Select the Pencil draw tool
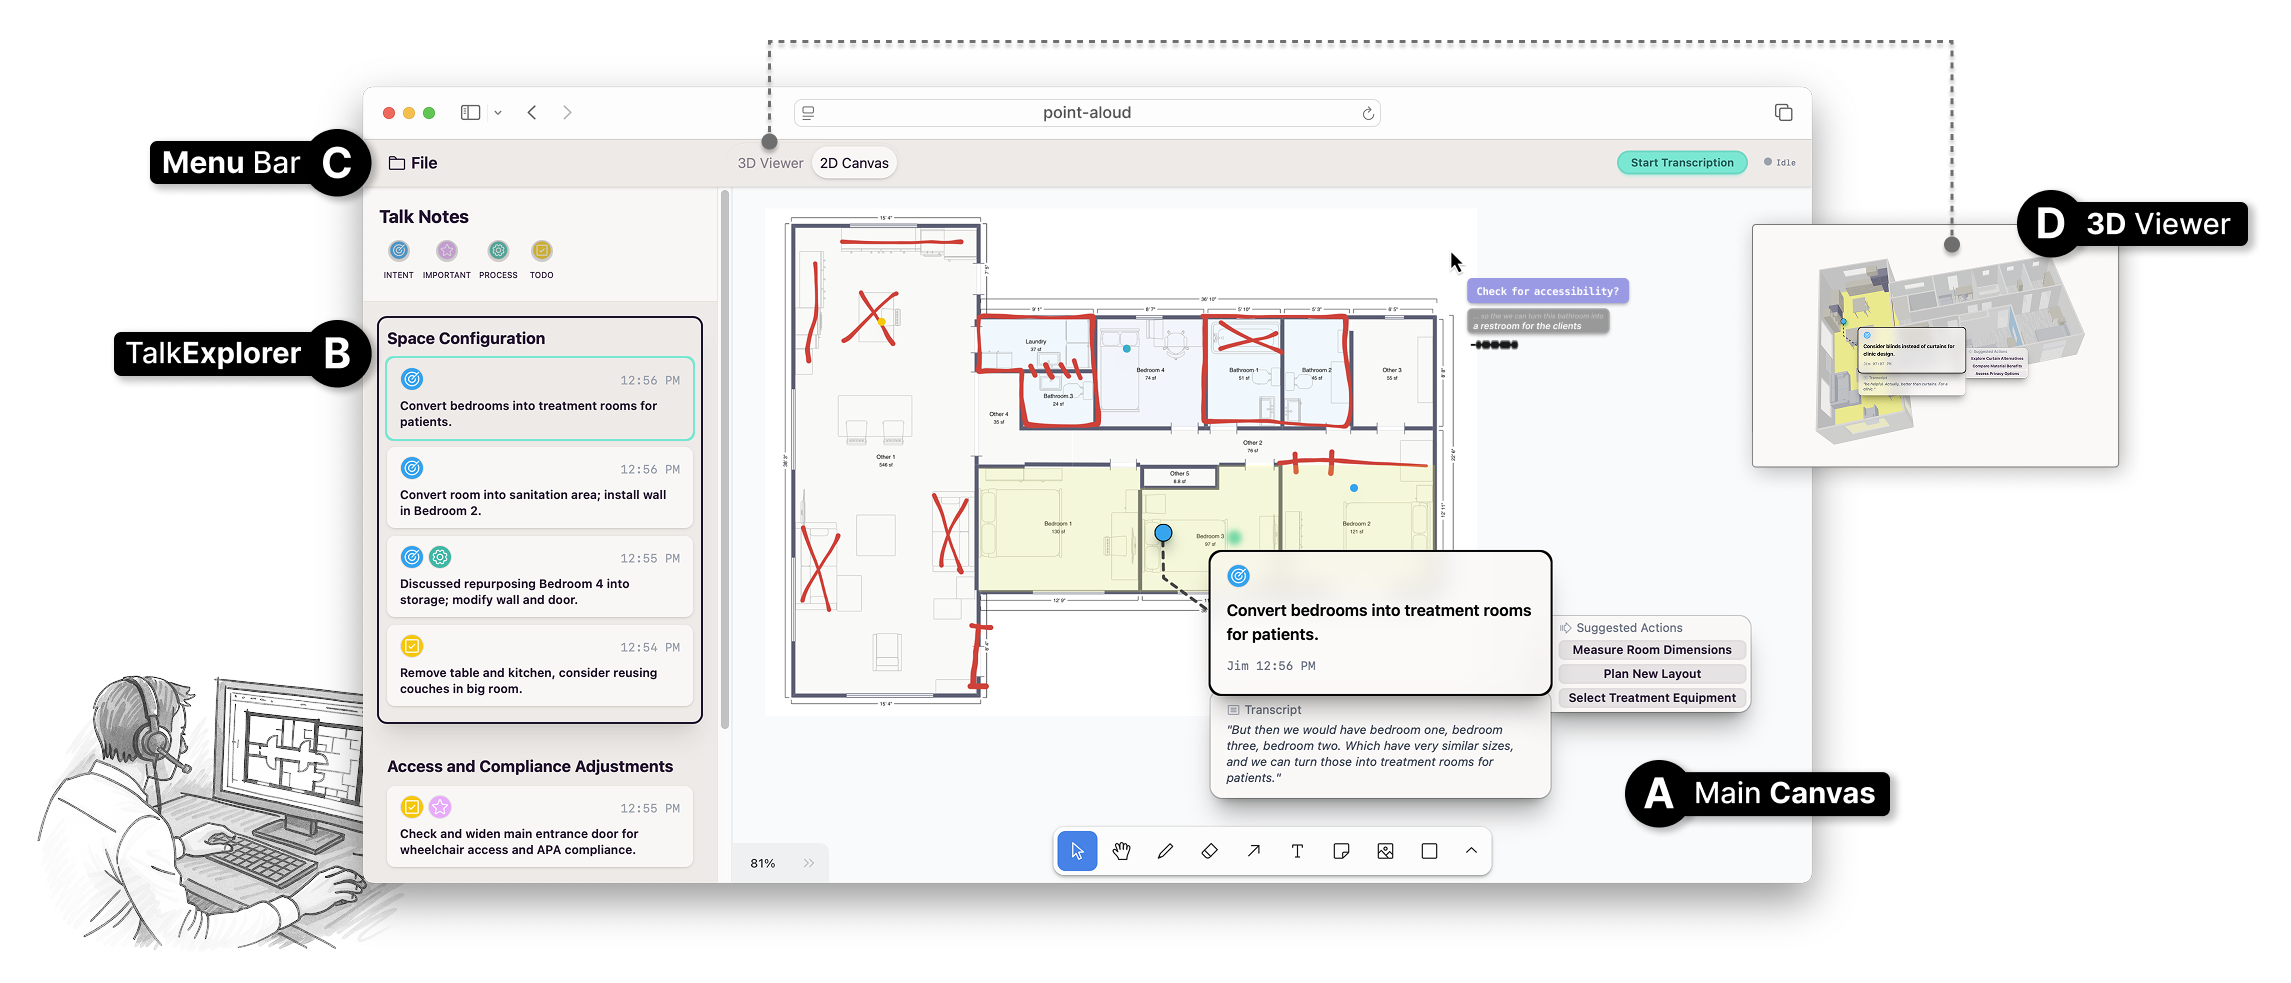2291x983 pixels. pyautogui.click(x=1165, y=851)
